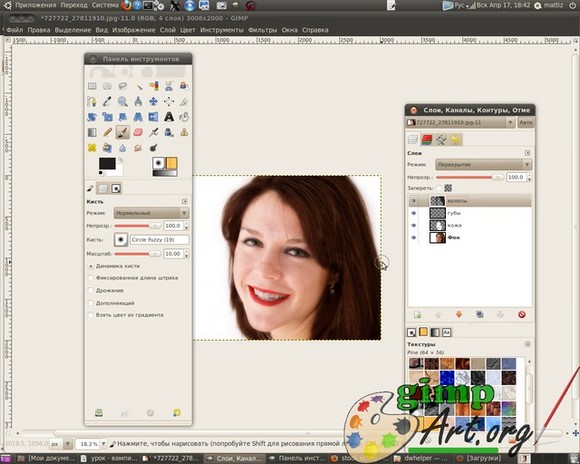Click the delete layer icon
Viewport: 580px width, 464px height.
tap(522, 315)
